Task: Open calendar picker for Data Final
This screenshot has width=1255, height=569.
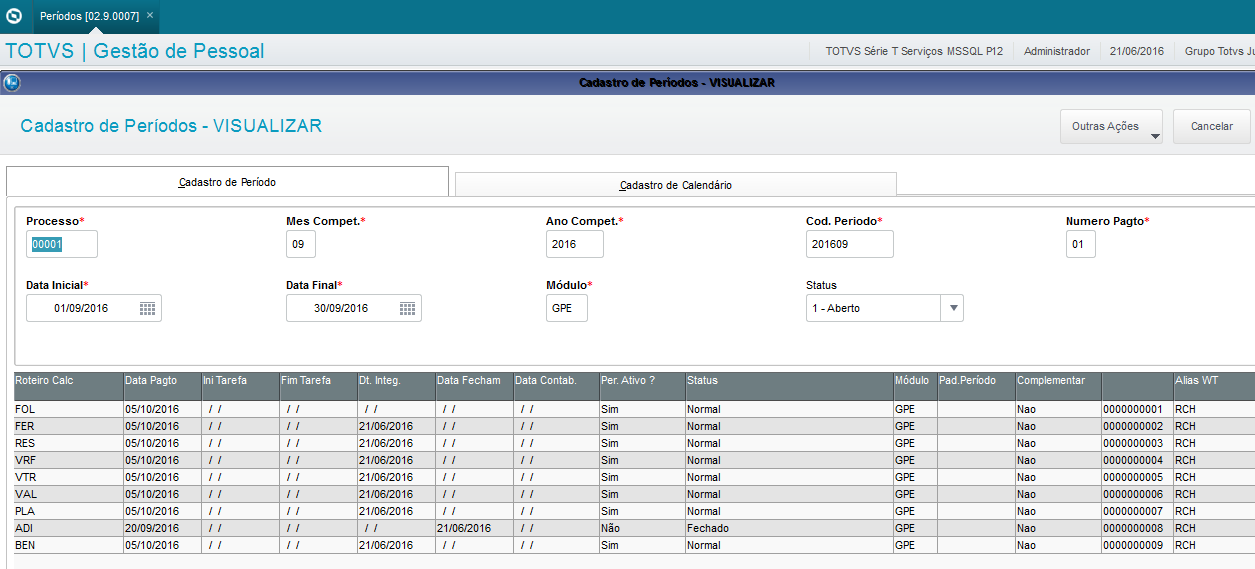Action: pos(407,308)
